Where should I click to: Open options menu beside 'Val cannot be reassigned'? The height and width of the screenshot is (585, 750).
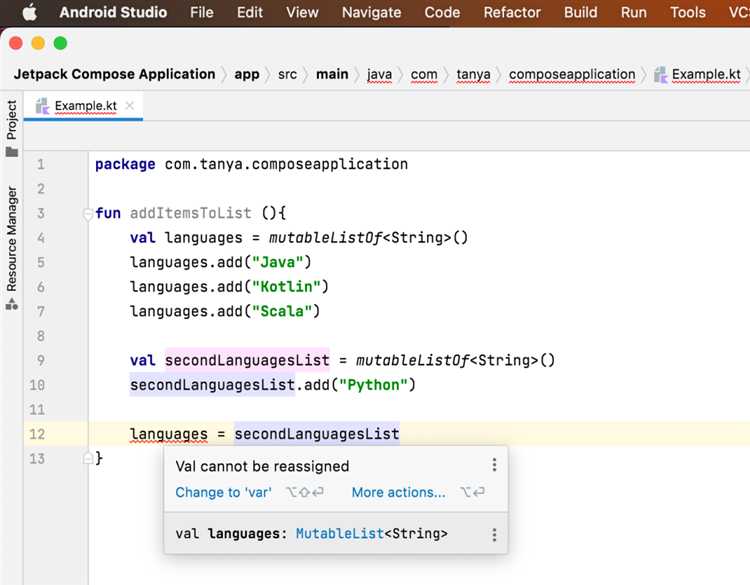(x=494, y=465)
